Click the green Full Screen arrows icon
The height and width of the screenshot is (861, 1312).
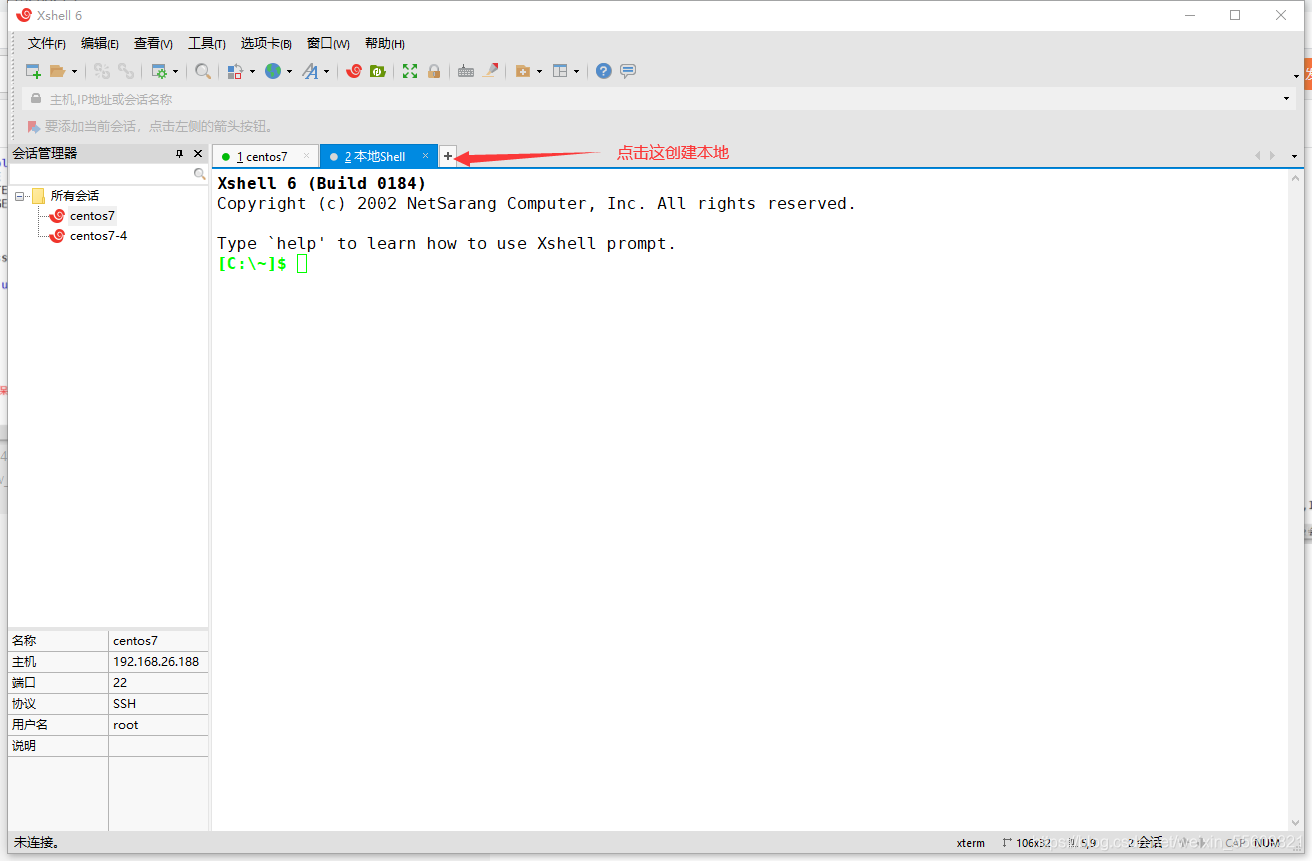coord(410,71)
